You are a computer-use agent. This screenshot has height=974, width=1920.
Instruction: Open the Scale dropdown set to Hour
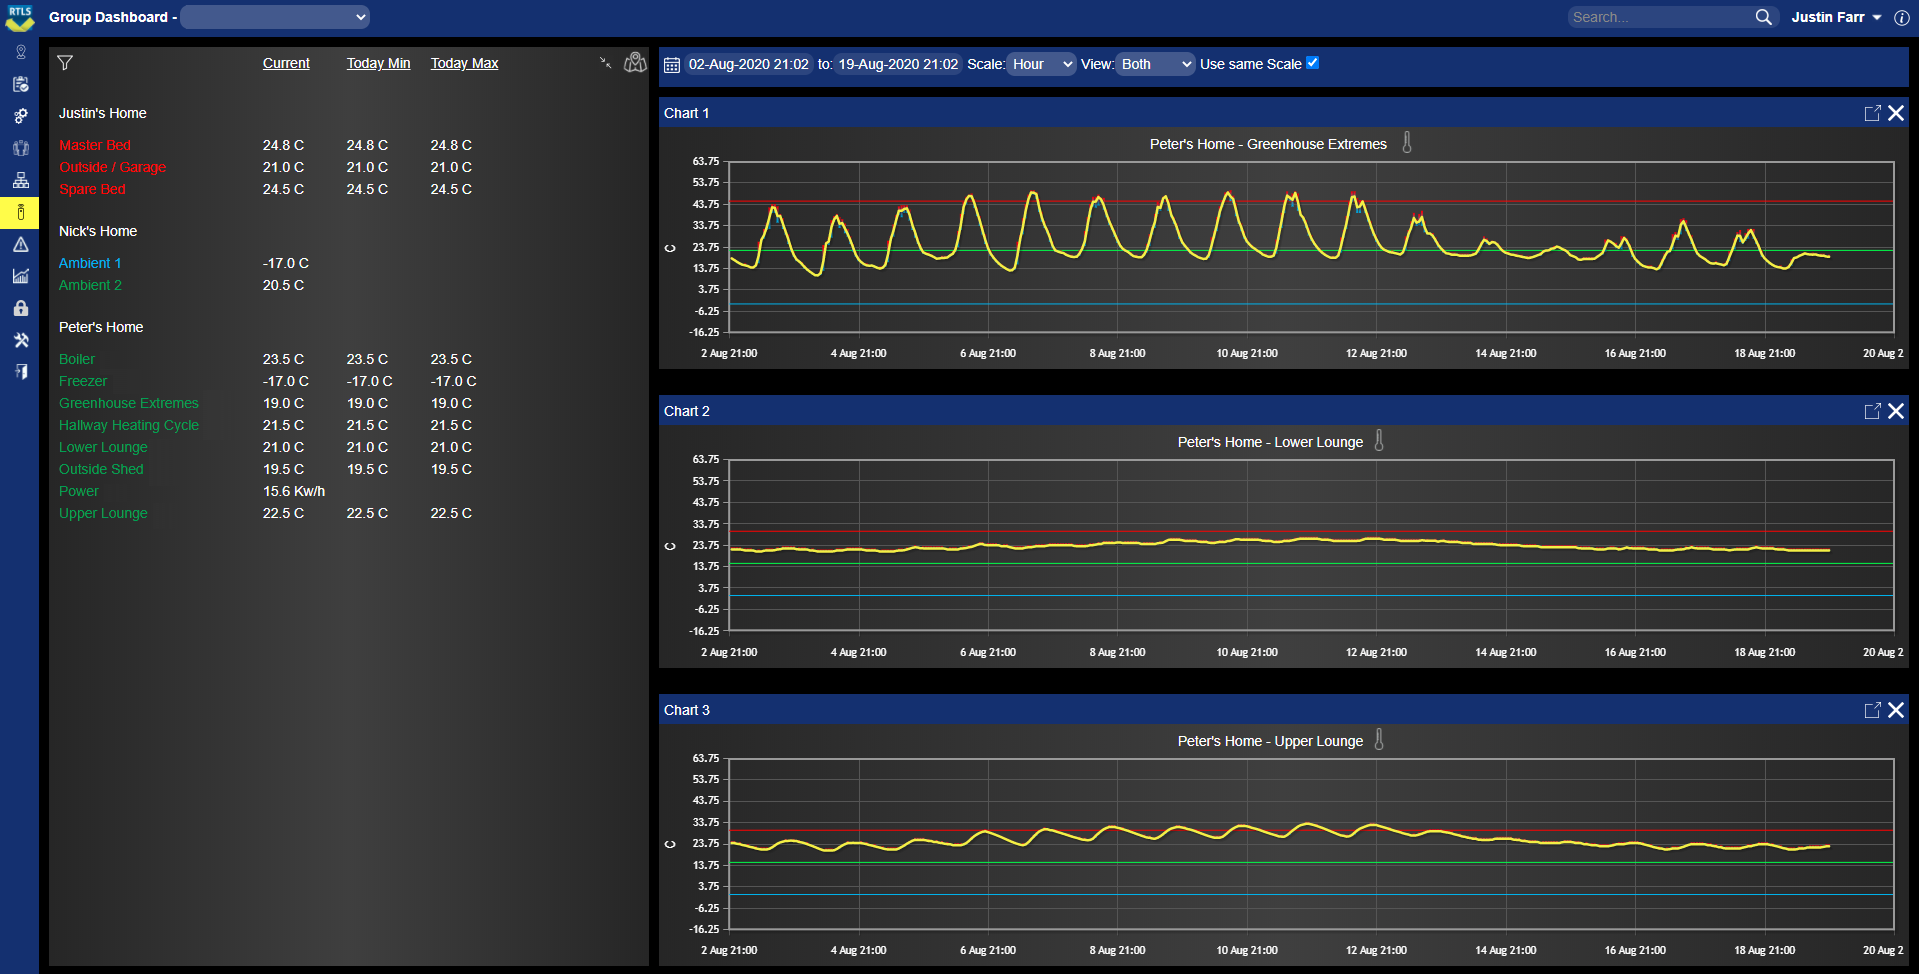tap(1040, 63)
